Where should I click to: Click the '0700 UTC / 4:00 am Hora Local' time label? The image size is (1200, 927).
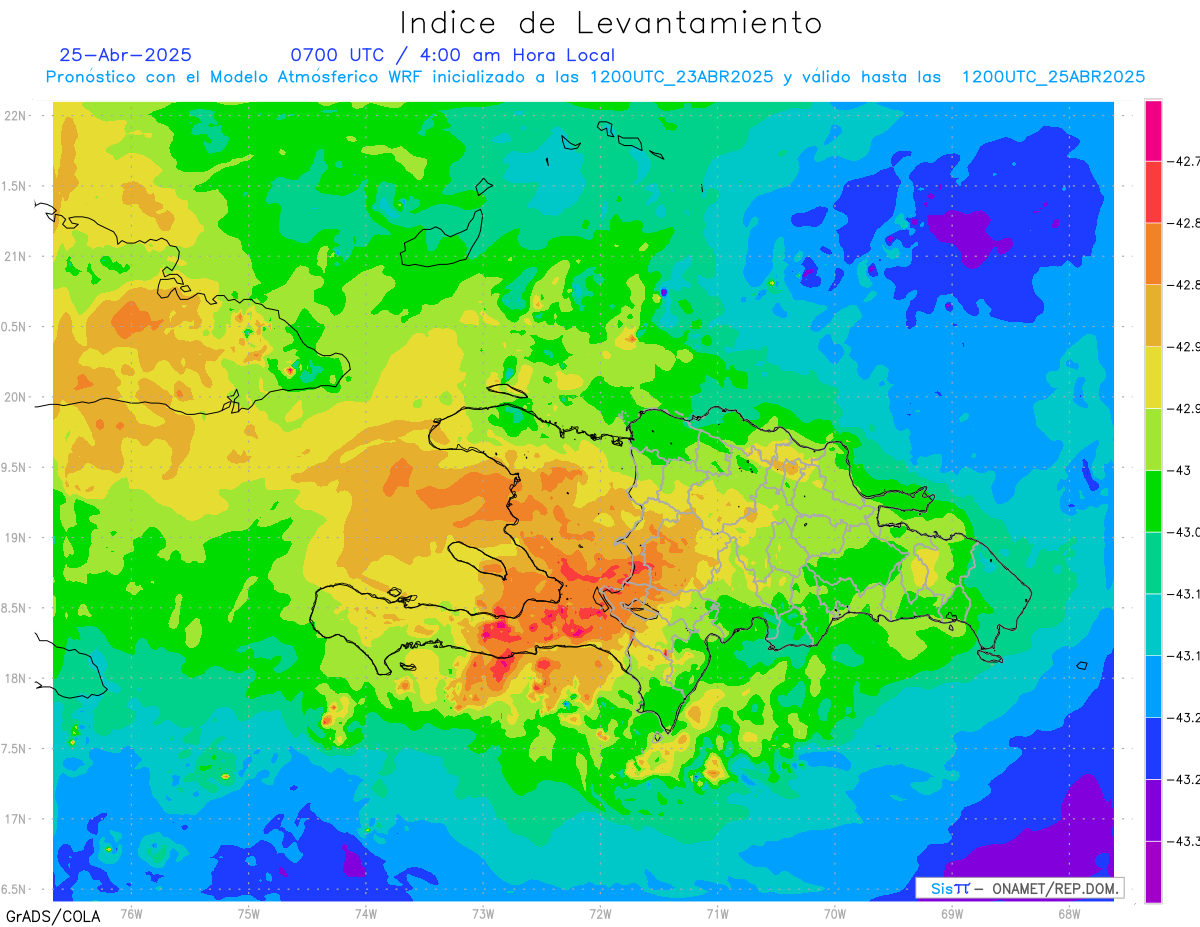coord(452,55)
